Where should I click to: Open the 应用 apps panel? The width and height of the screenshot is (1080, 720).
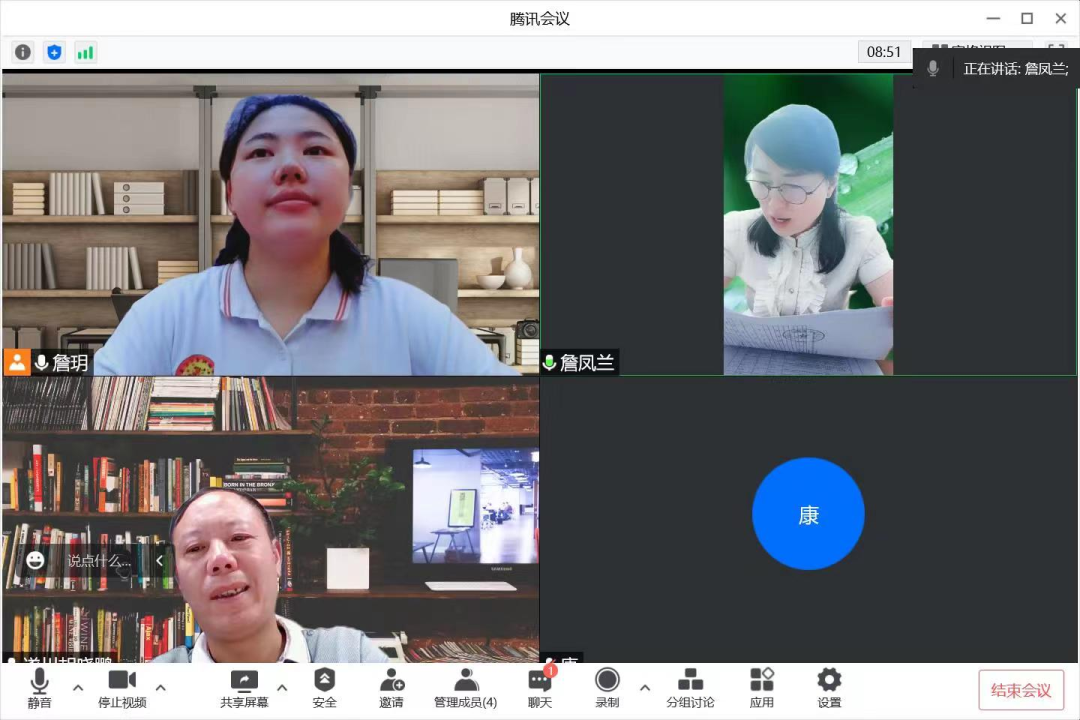762,688
